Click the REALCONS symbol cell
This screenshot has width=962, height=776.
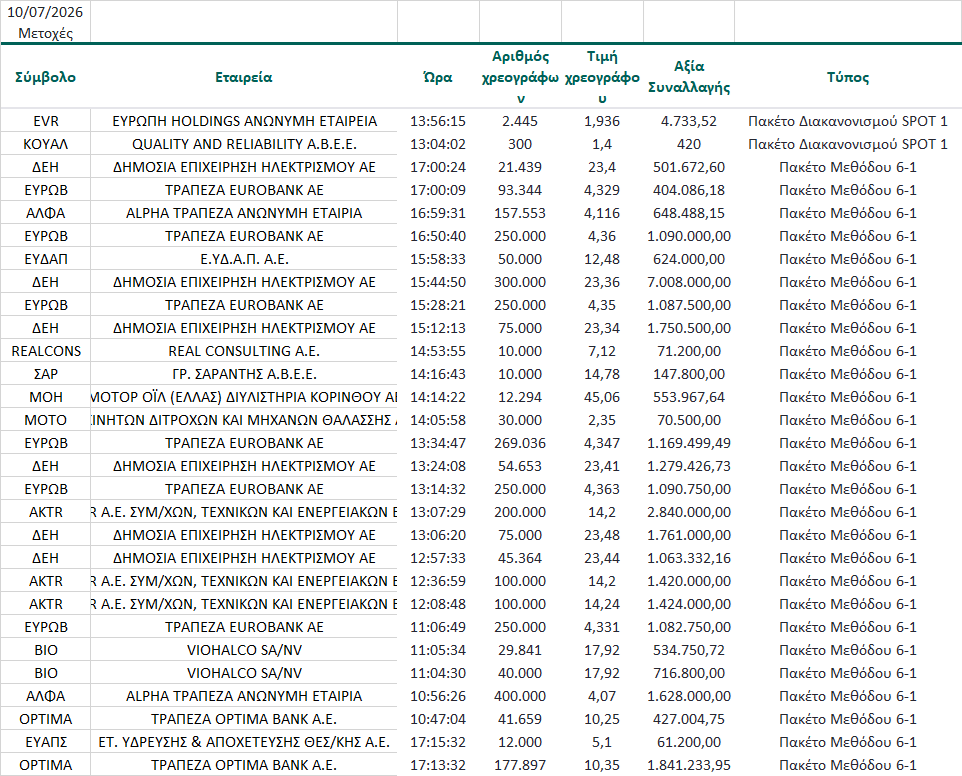coord(46,352)
